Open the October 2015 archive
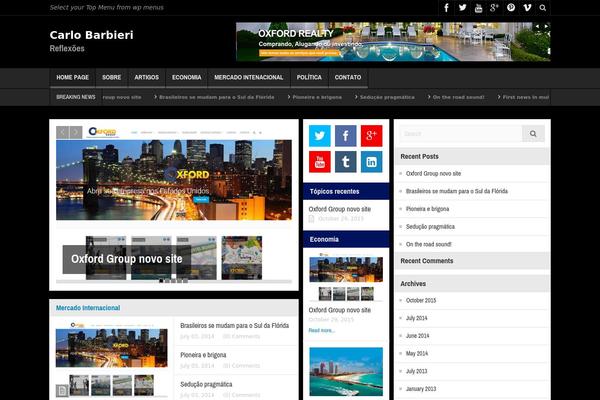Screen dimensions: 600x400 click(x=421, y=300)
